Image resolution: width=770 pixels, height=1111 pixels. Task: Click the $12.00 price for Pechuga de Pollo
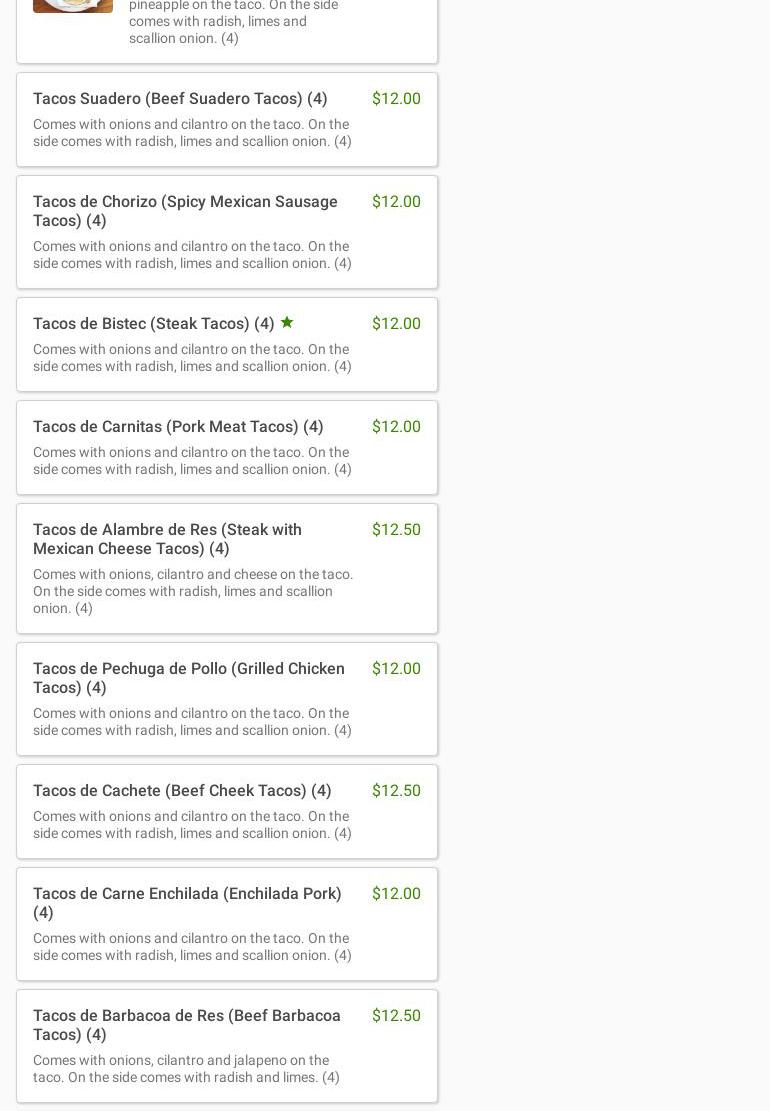pos(396,668)
